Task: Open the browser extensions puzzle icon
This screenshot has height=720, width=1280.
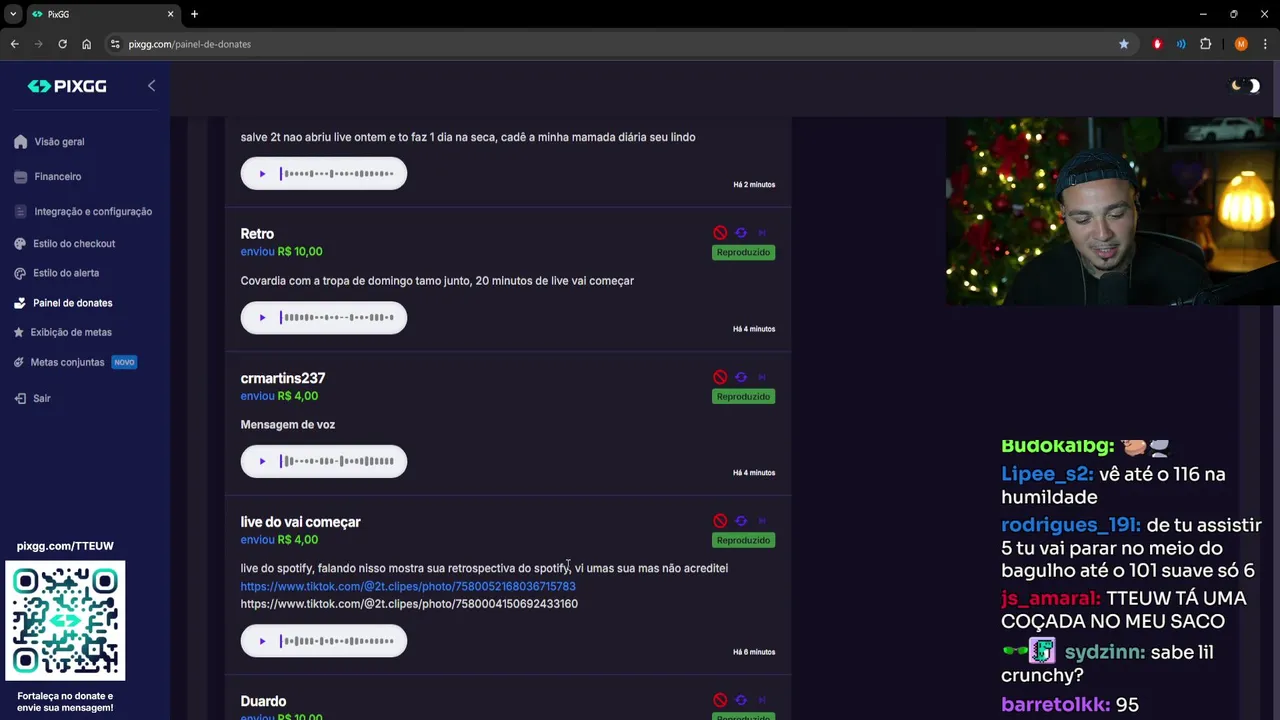Action: (x=1205, y=44)
